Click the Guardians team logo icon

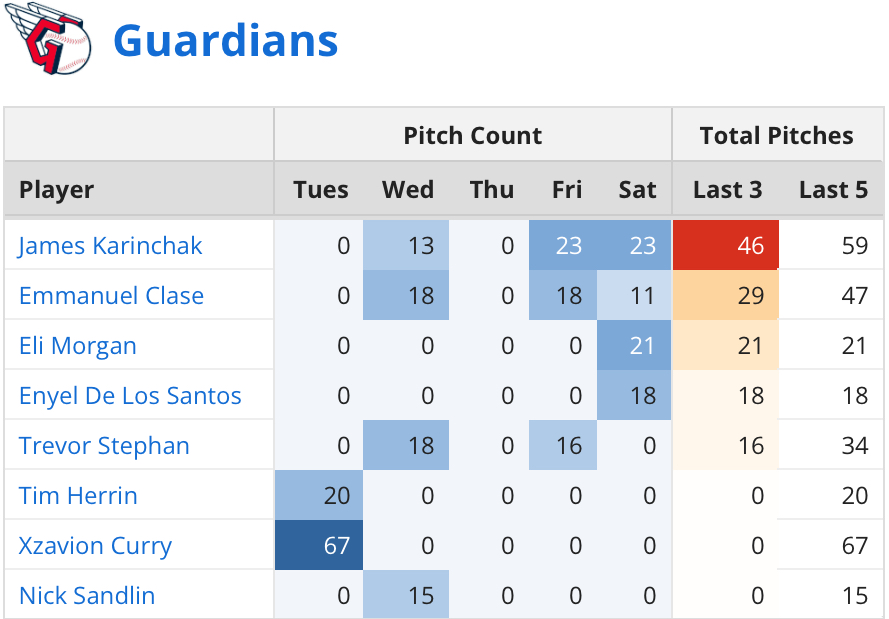pyautogui.click(x=49, y=42)
